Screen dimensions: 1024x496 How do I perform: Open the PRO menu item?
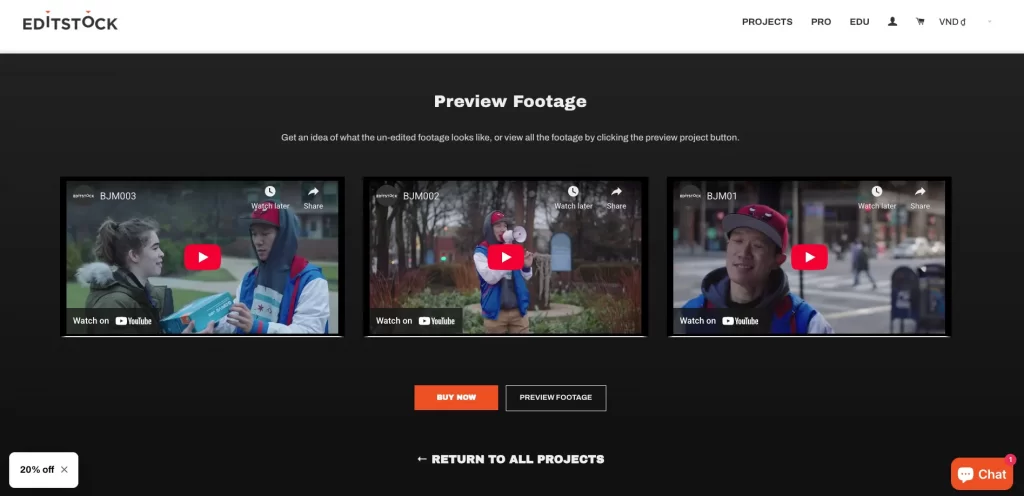[821, 22]
